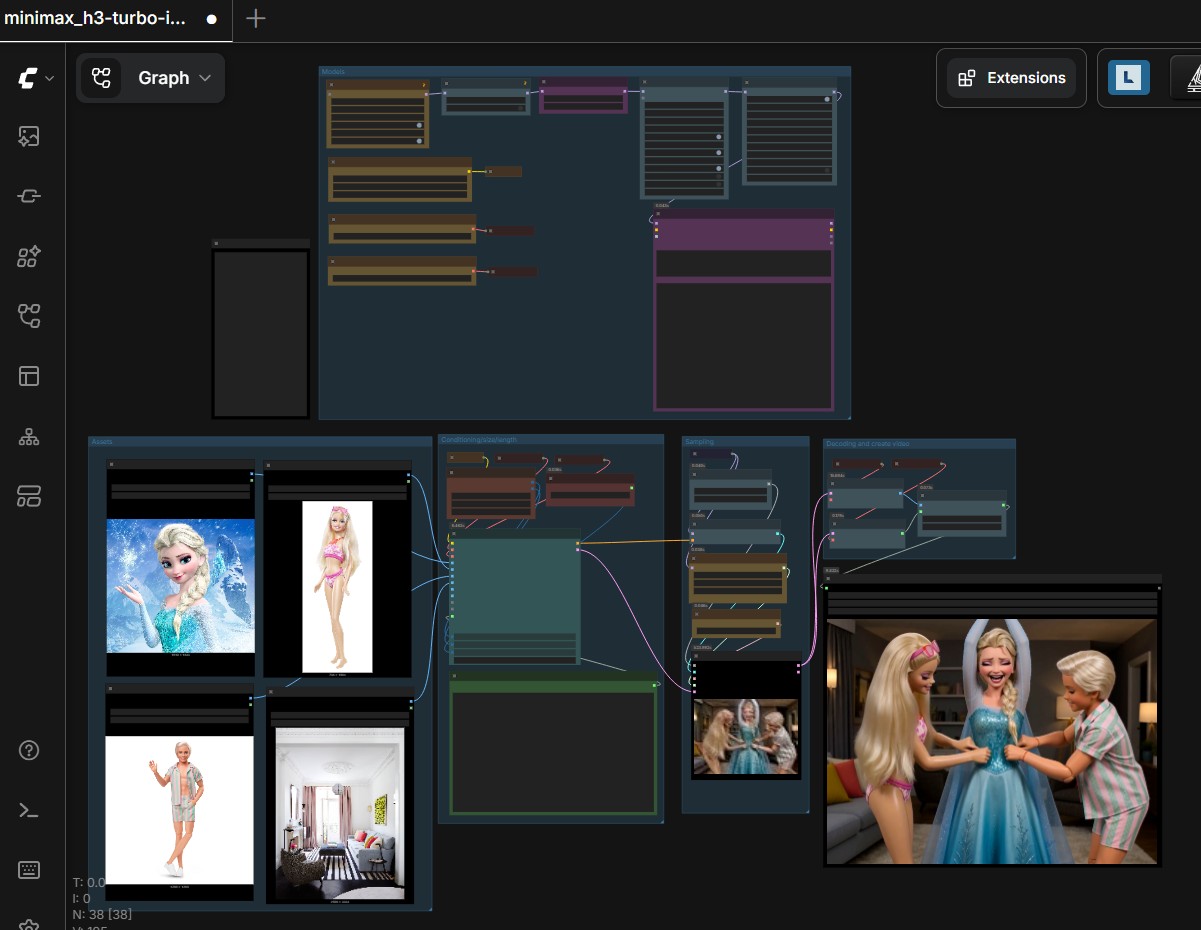Open the squares-with-sparkle sidebar panel
This screenshot has width=1201, height=930.
[29, 257]
